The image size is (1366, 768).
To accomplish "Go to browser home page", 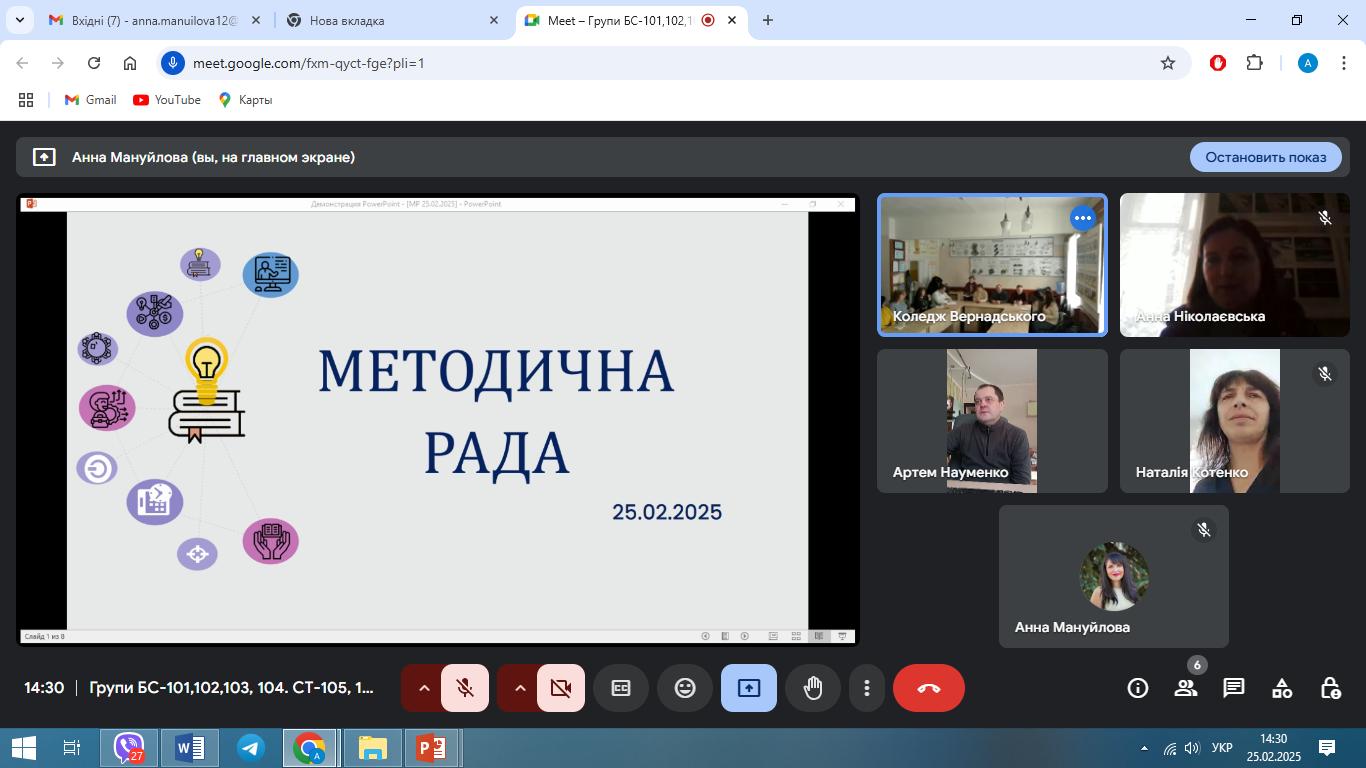I will point(130,63).
